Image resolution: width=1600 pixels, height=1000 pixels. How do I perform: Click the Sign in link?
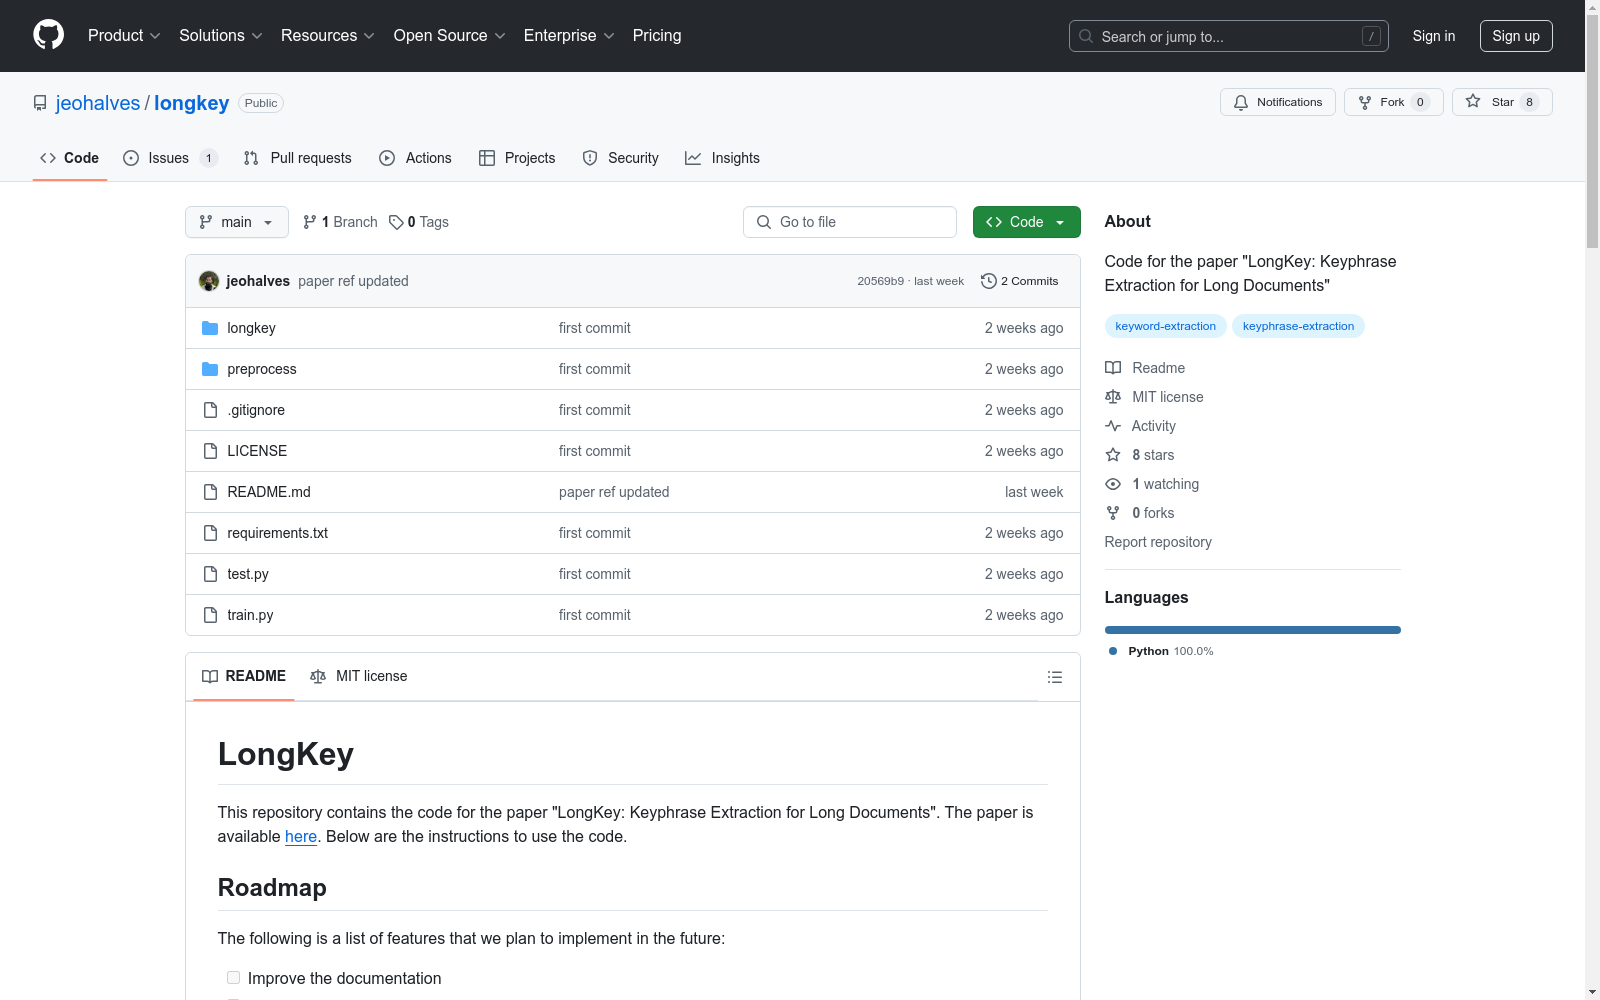tap(1434, 36)
